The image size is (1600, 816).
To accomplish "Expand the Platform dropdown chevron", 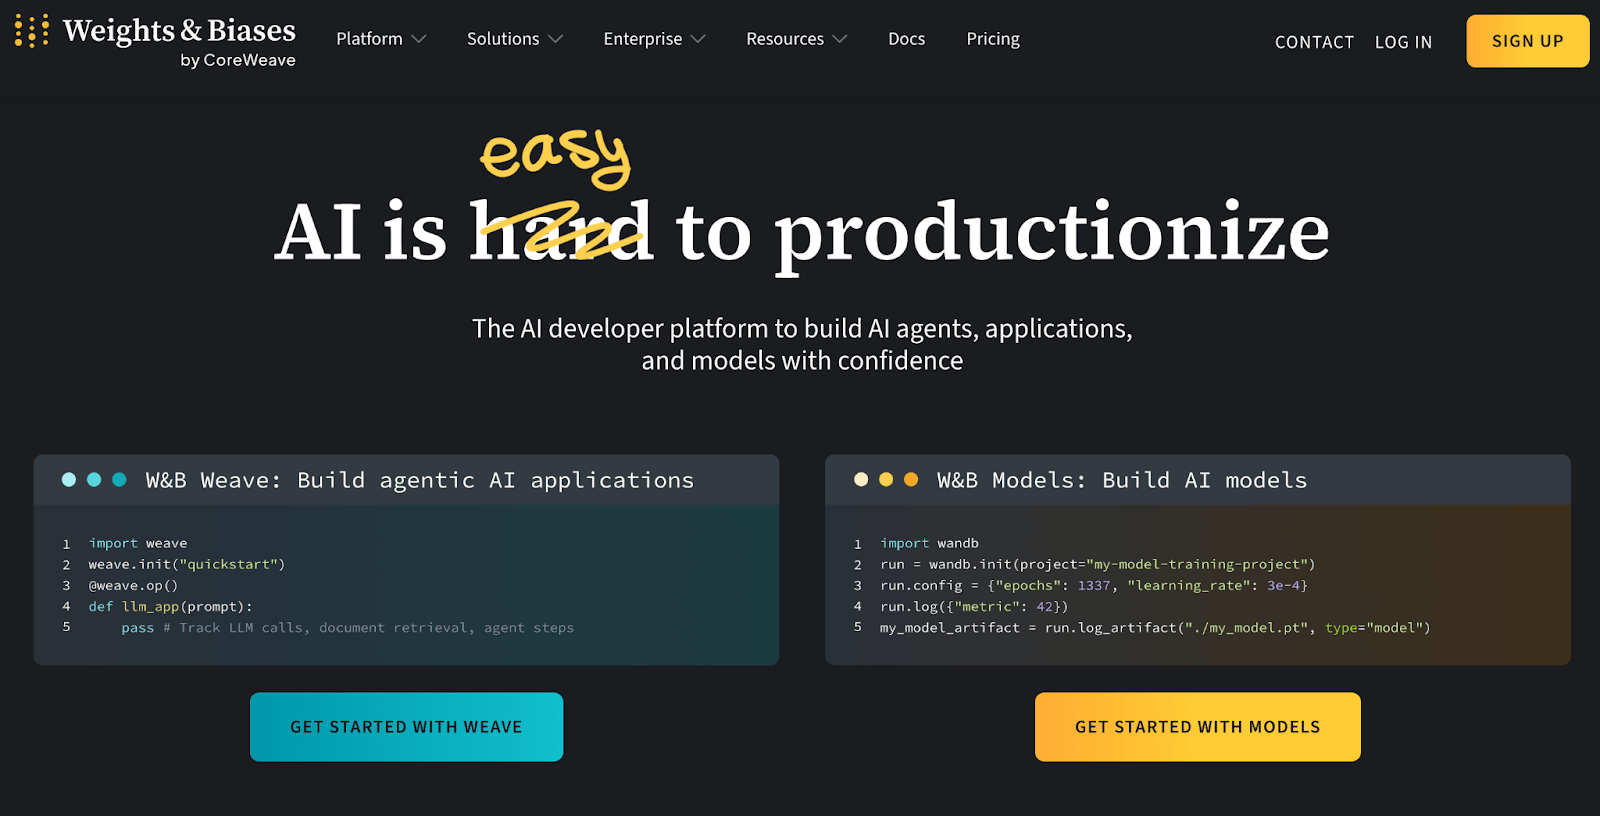I will tap(419, 39).
